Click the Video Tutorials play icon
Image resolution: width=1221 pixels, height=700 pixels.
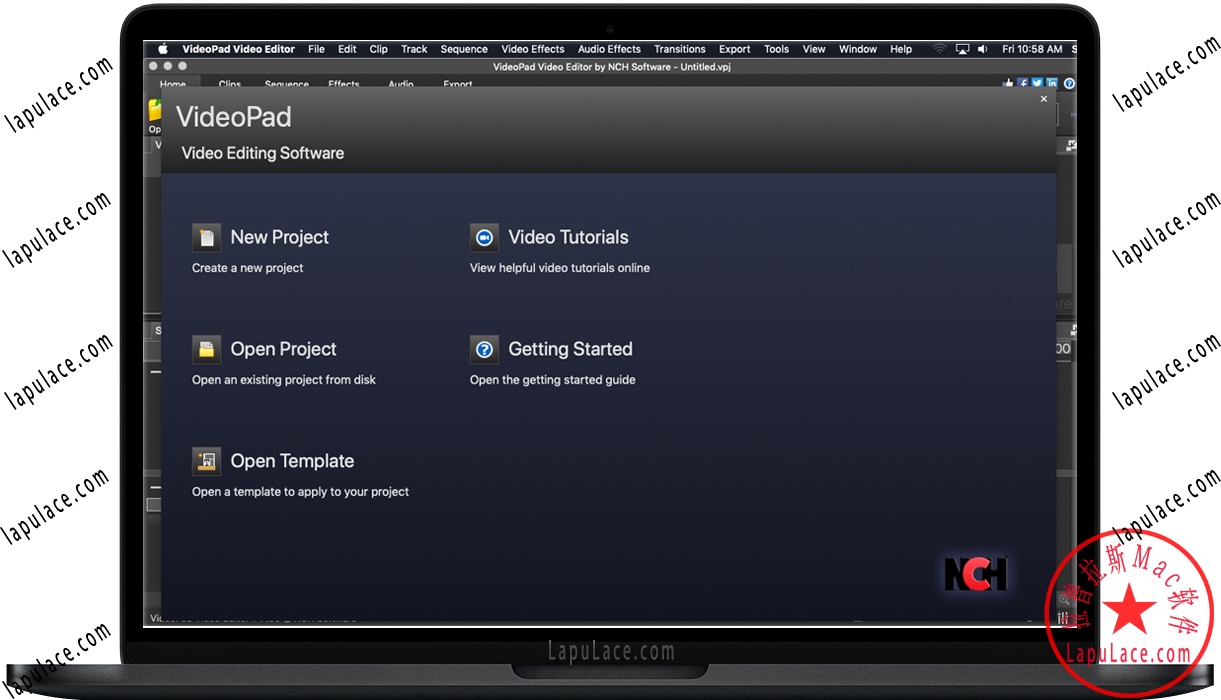(x=484, y=237)
